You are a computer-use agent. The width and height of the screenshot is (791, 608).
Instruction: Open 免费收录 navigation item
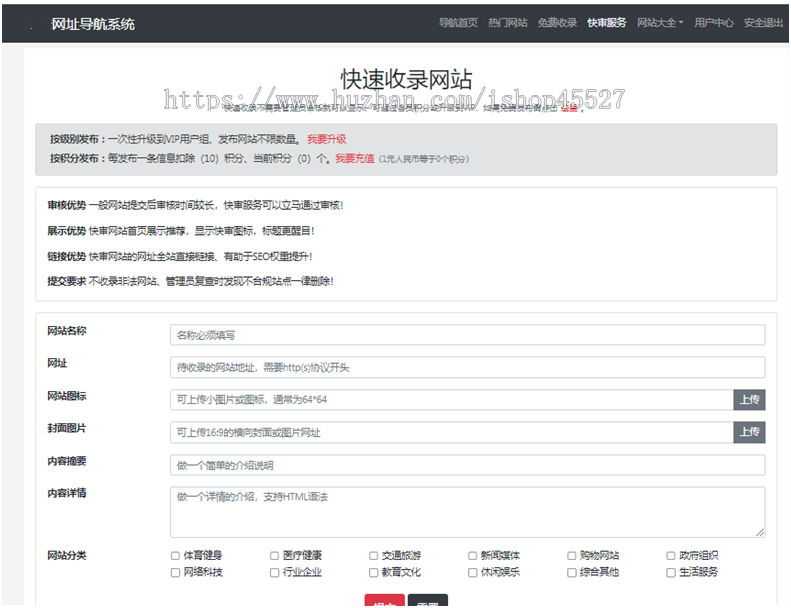click(x=557, y=23)
